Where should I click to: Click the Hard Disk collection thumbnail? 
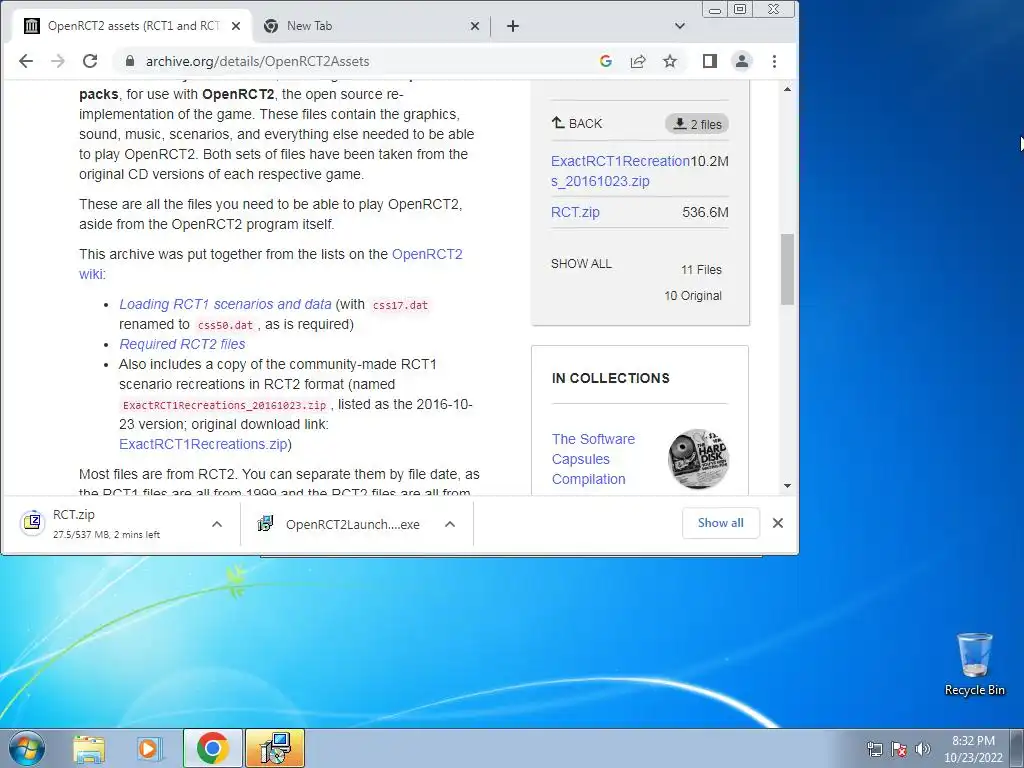coord(698,458)
